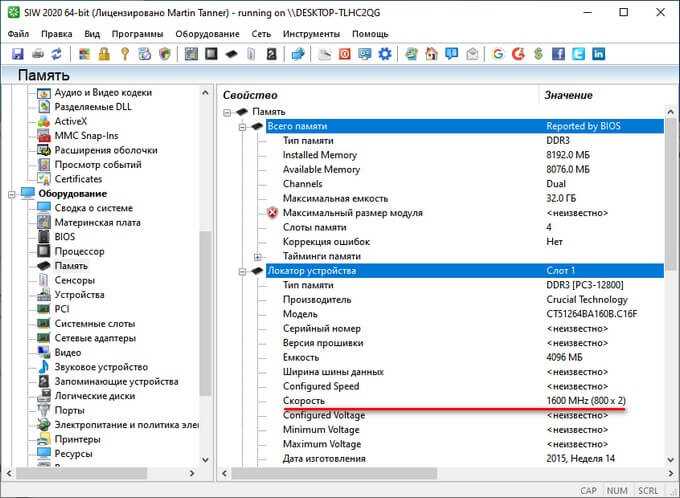The height and width of the screenshot is (498, 680).
Task: Open the Правка menu
Action: tap(56, 34)
